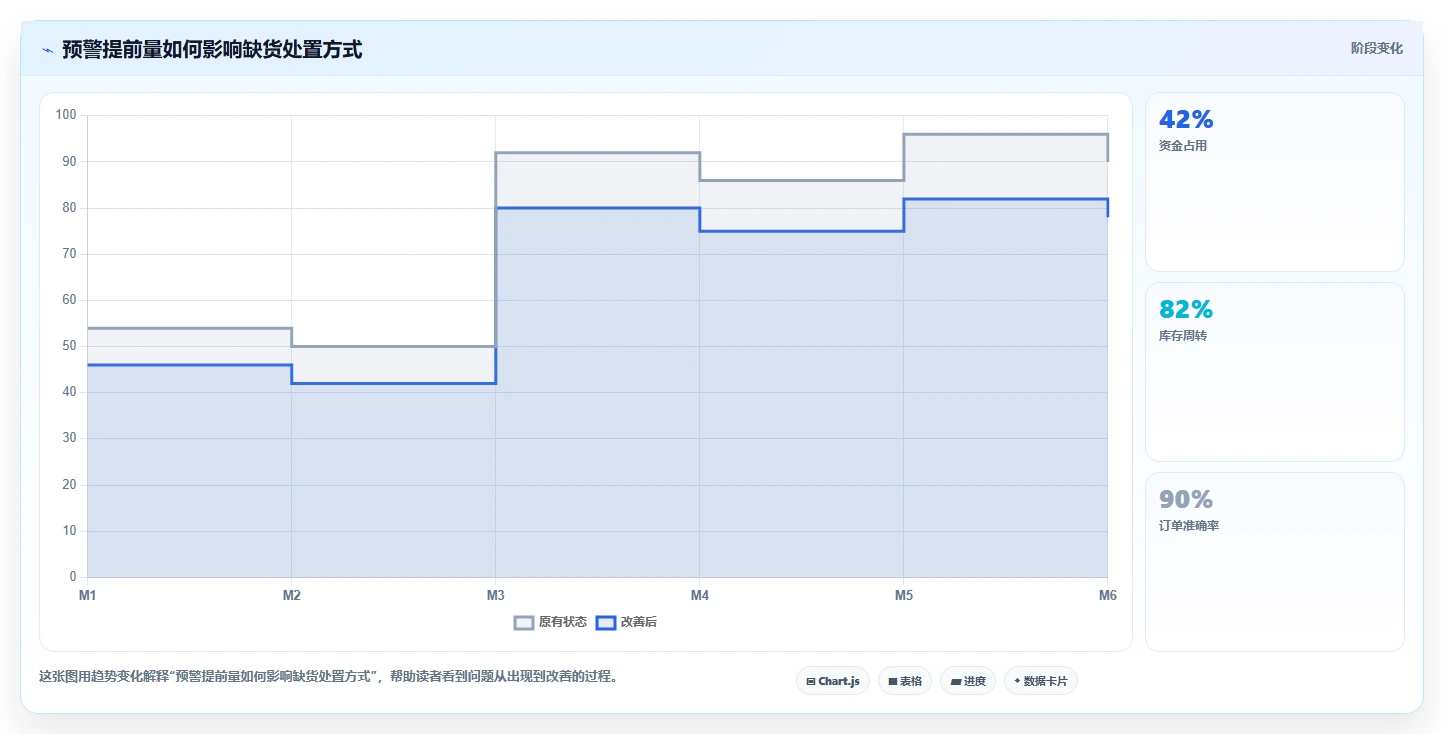This screenshot has width=1444, height=734.
Task: Click the M5 x-axis label
Action: [904, 595]
